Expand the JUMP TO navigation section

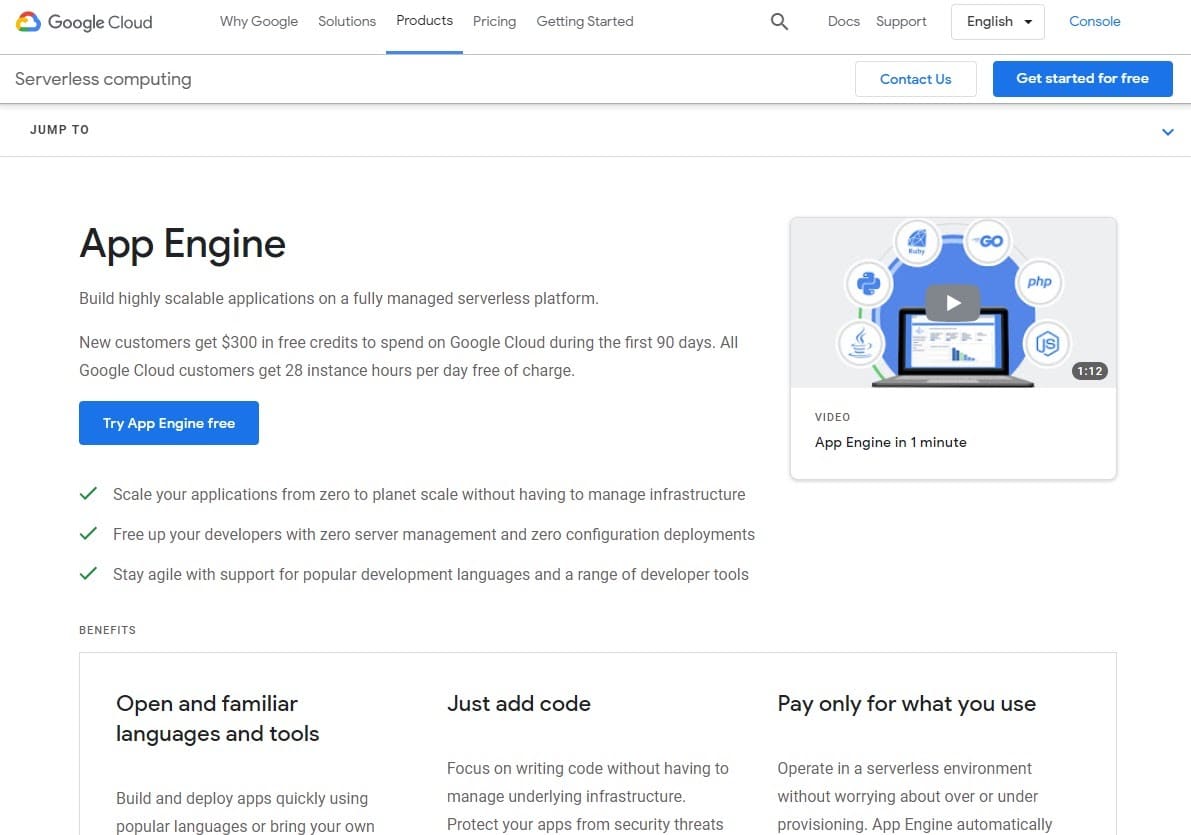pos(59,130)
